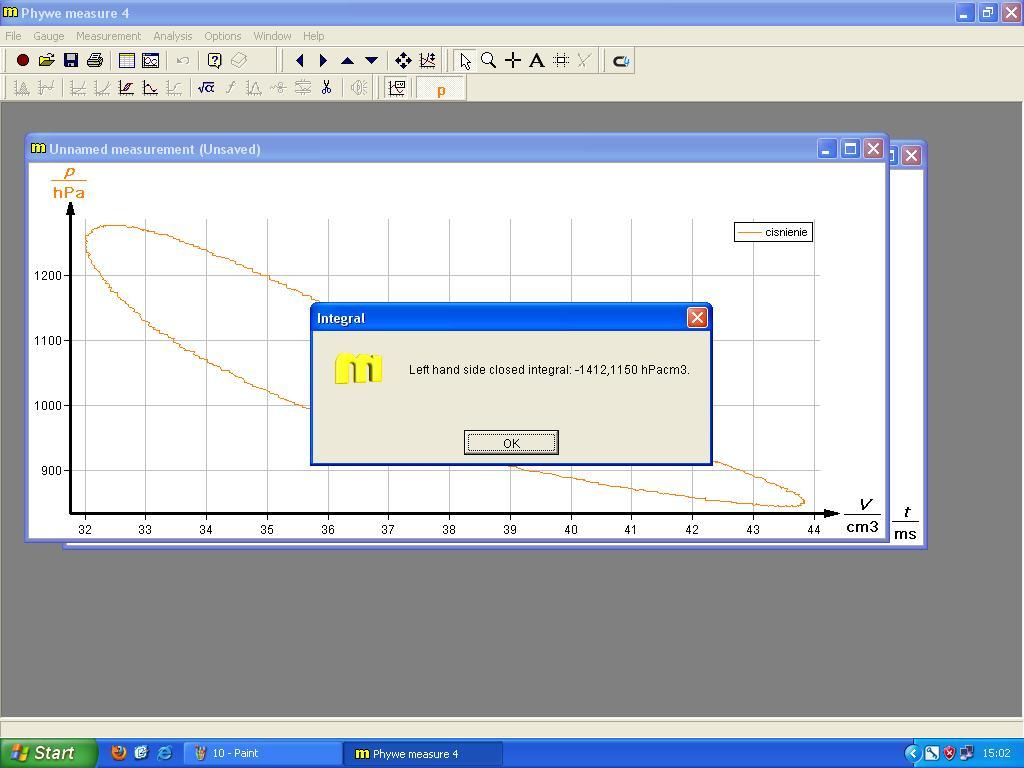Shift the chart left with the left arrow
Viewport: 1024px width, 768px height.
click(x=300, y=61)
